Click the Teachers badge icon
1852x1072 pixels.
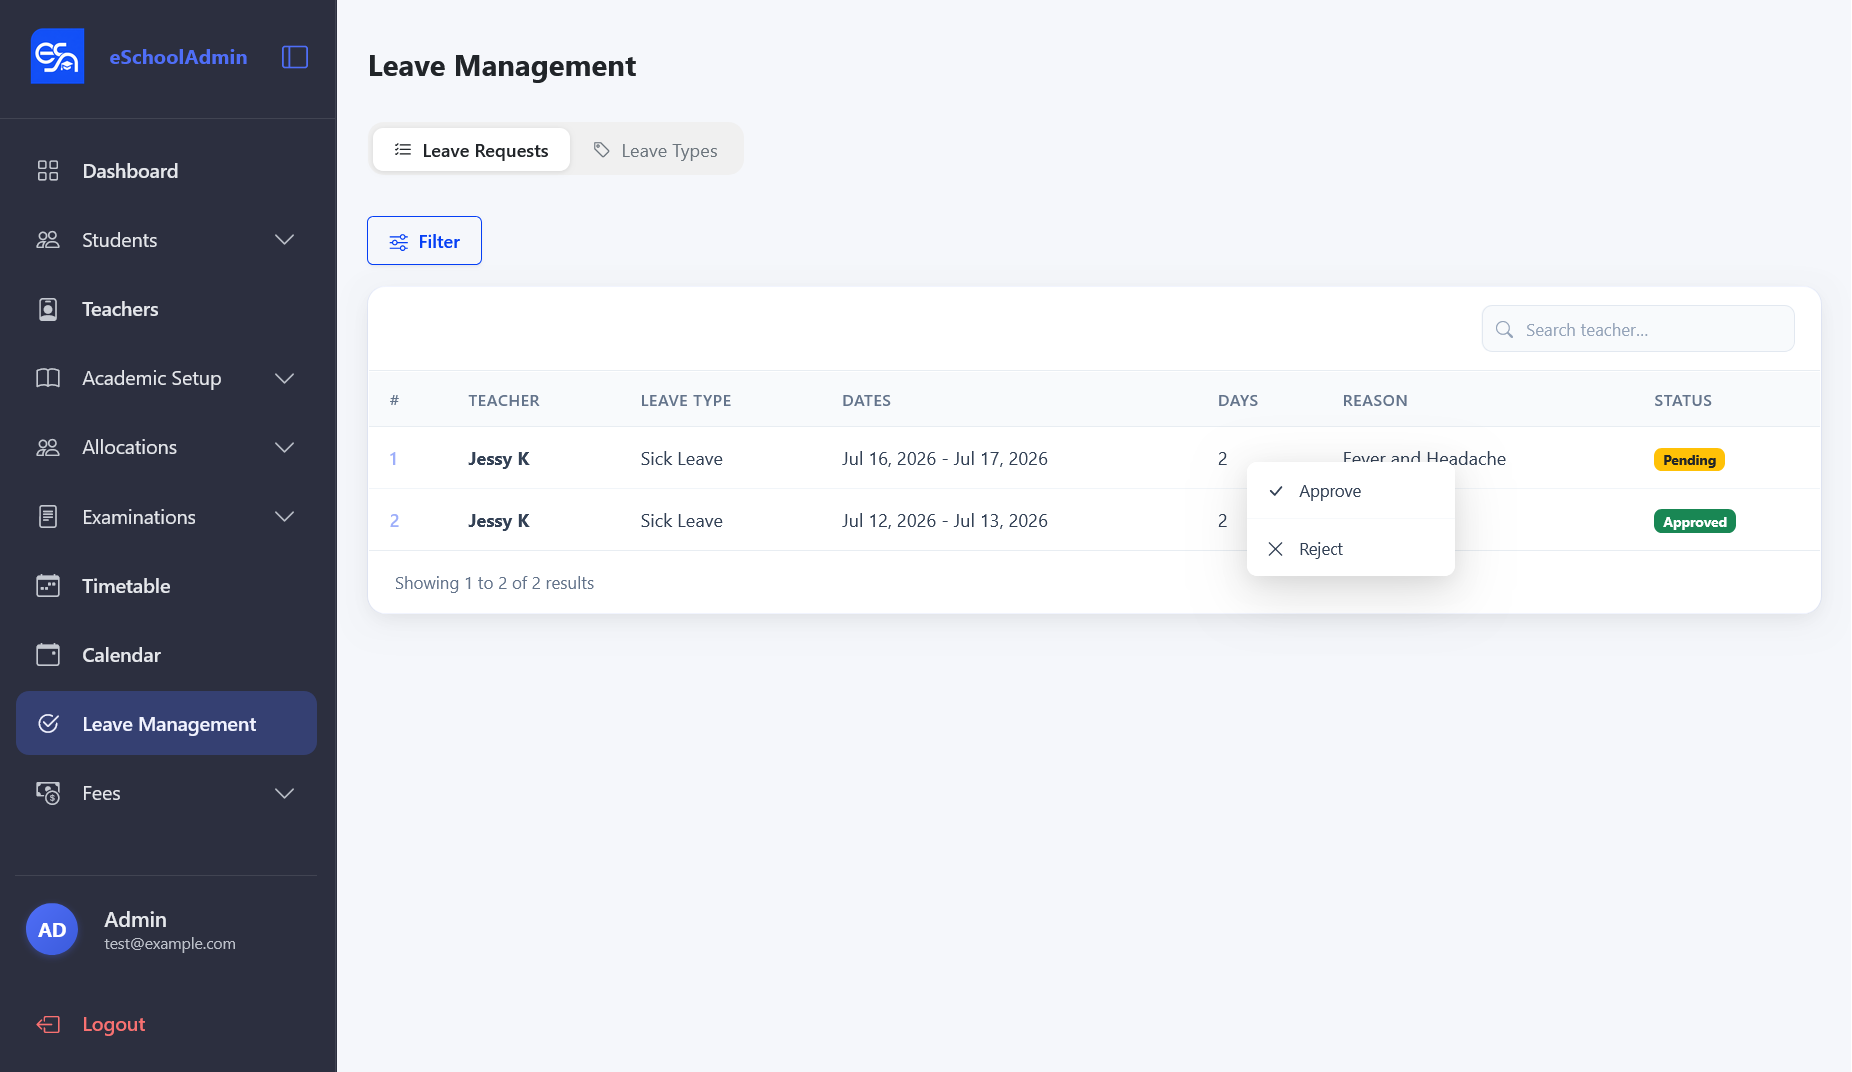pos(48,309)
